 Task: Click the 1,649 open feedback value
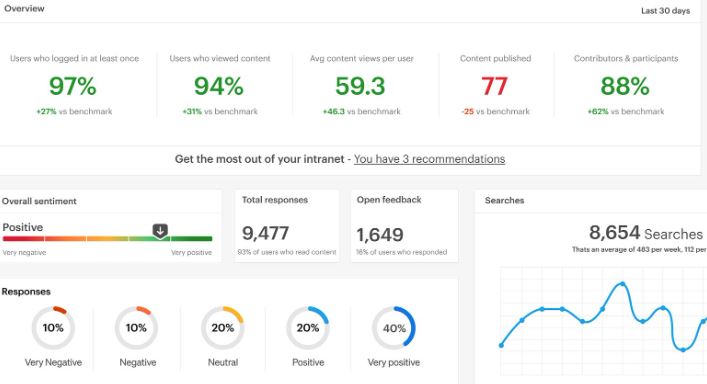(x=380, y=235)
